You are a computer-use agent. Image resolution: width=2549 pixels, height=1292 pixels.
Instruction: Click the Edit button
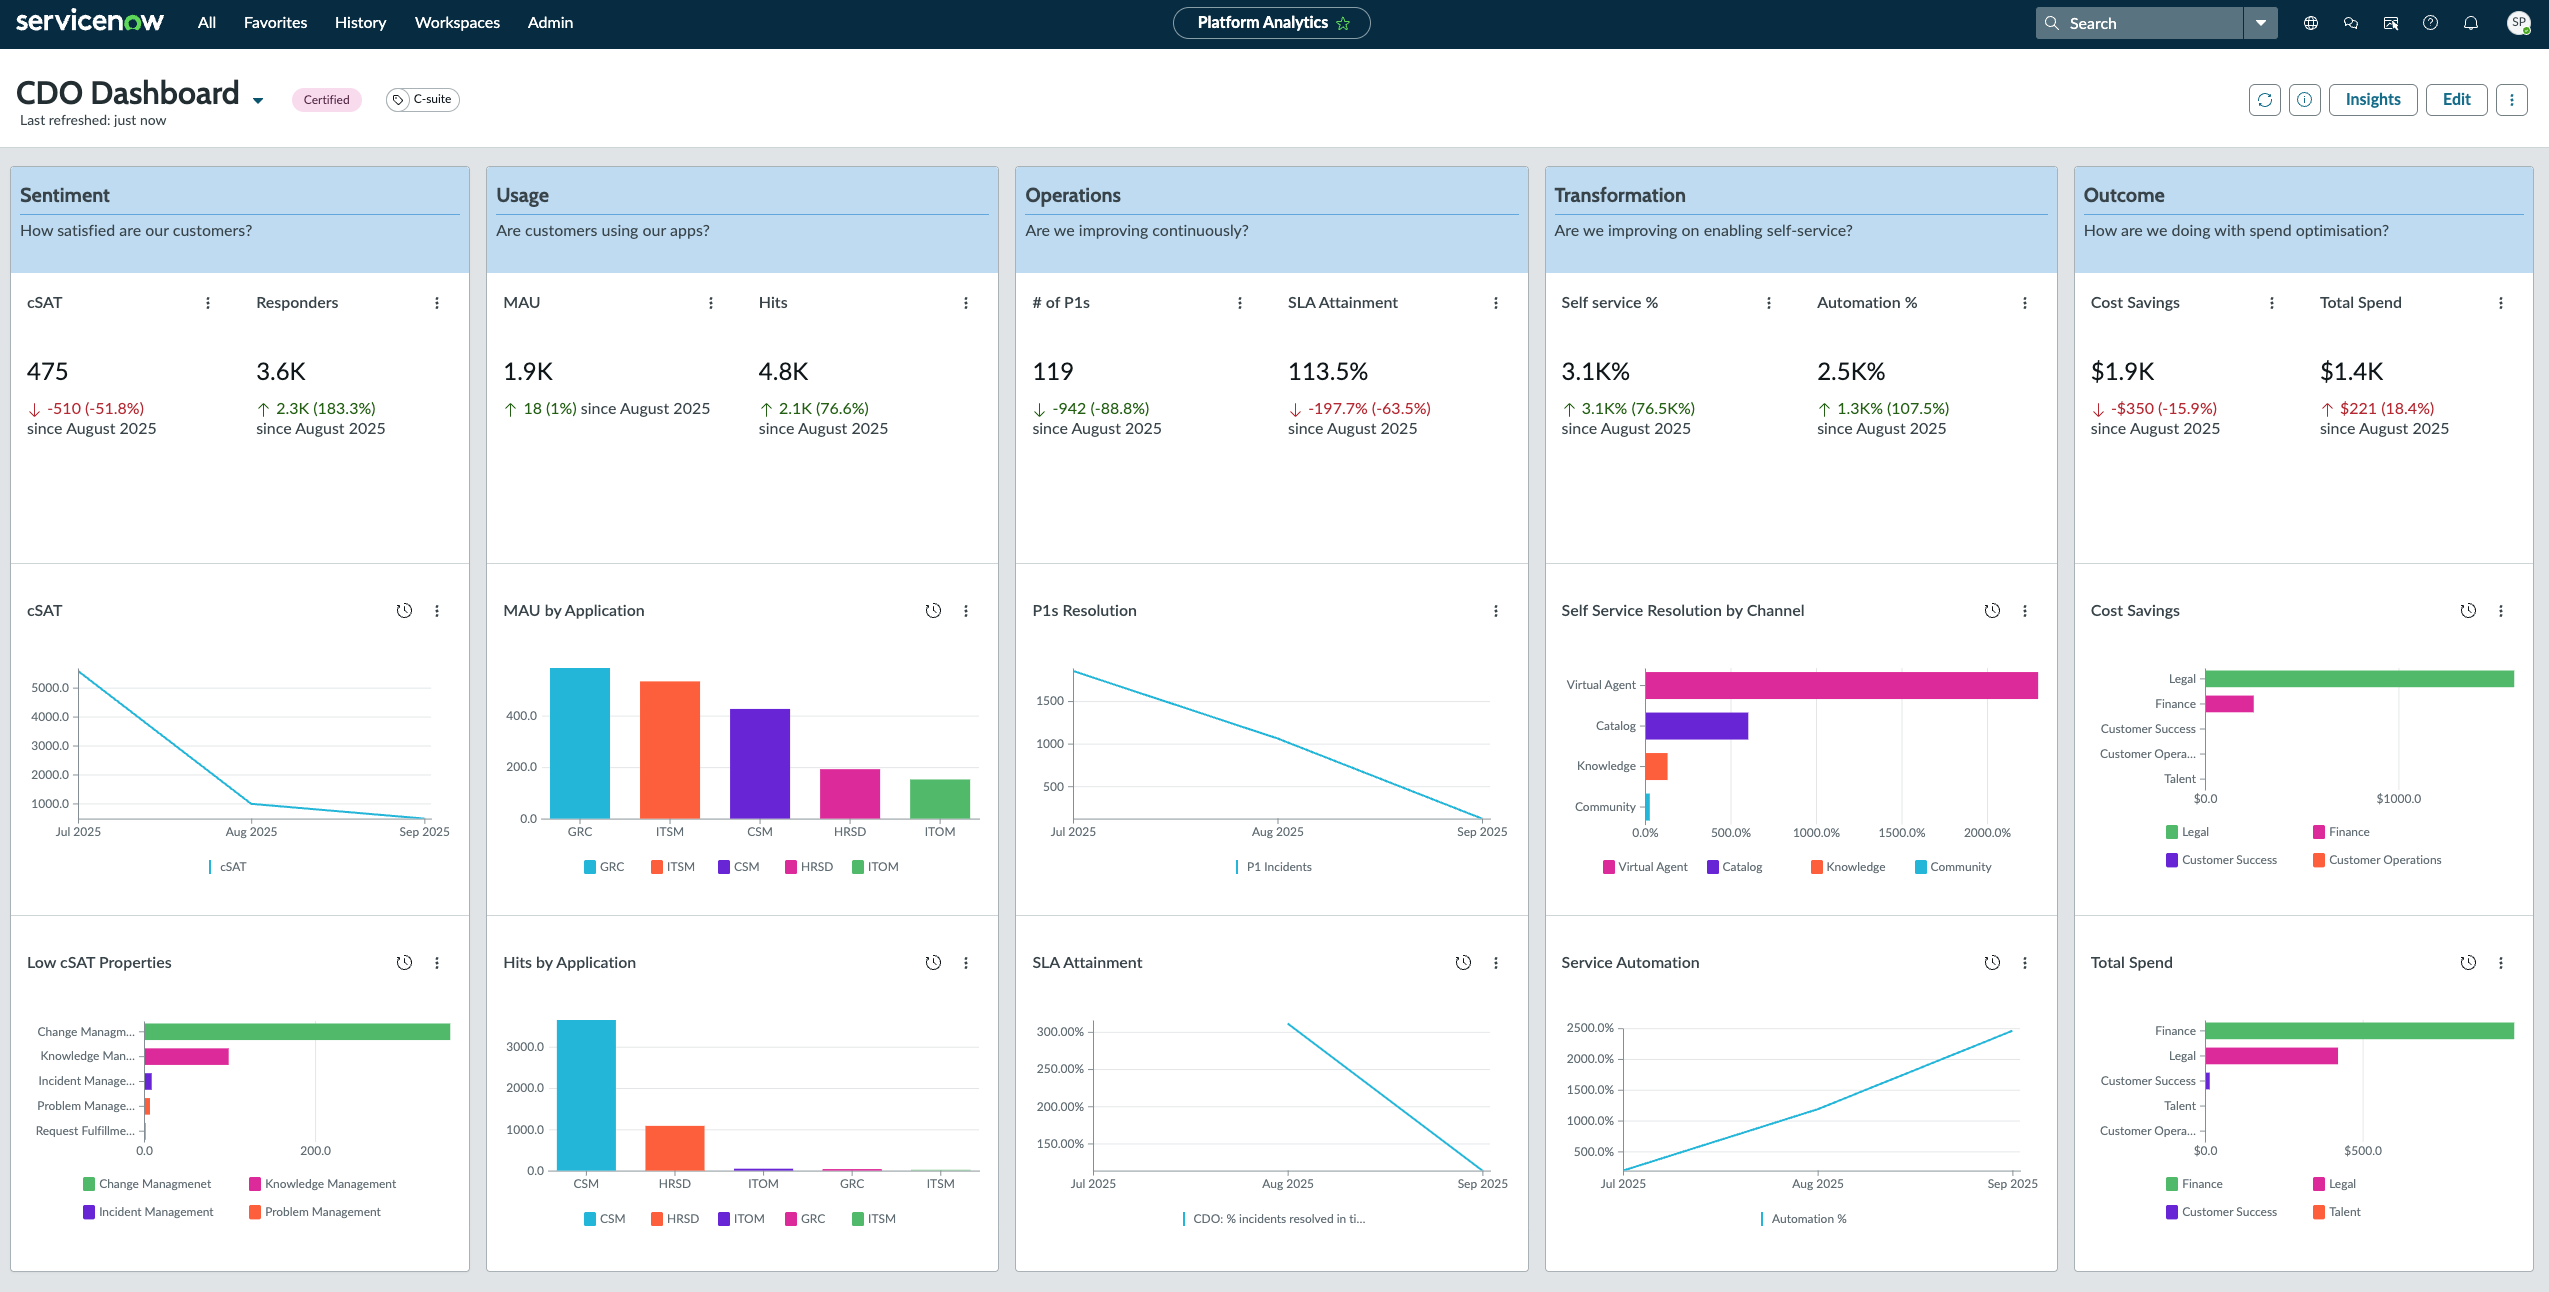pyautogui.click(x=2457, y=100)
